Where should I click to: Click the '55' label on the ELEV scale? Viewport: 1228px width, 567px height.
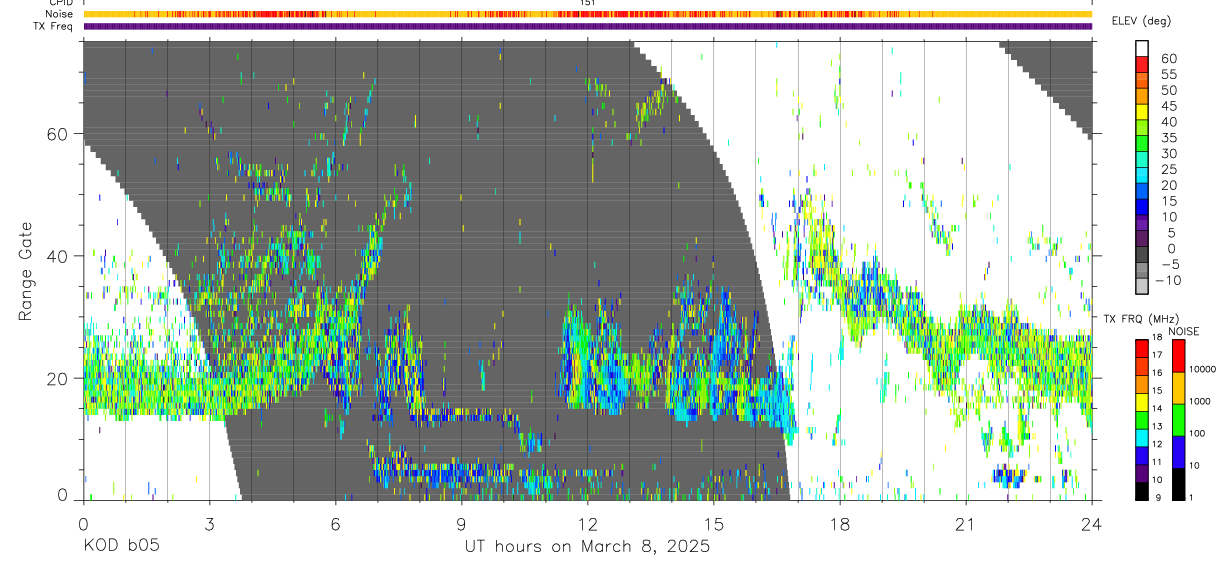(1169, 75)
